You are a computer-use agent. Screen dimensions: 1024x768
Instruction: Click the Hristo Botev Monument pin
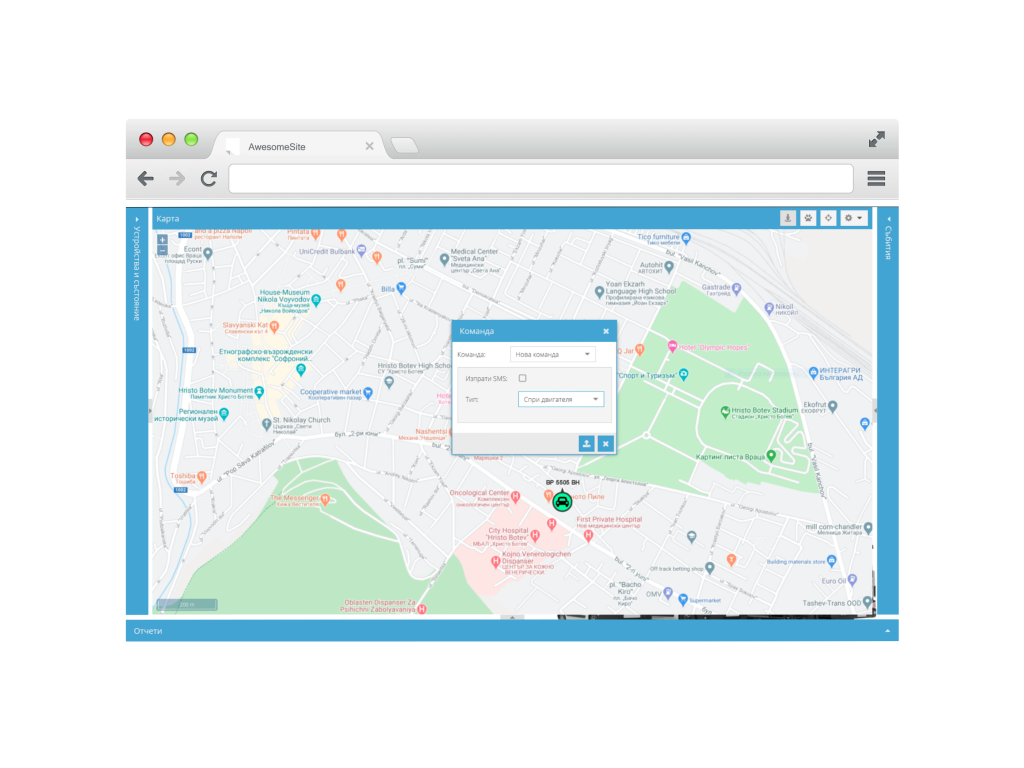[259, 392]
